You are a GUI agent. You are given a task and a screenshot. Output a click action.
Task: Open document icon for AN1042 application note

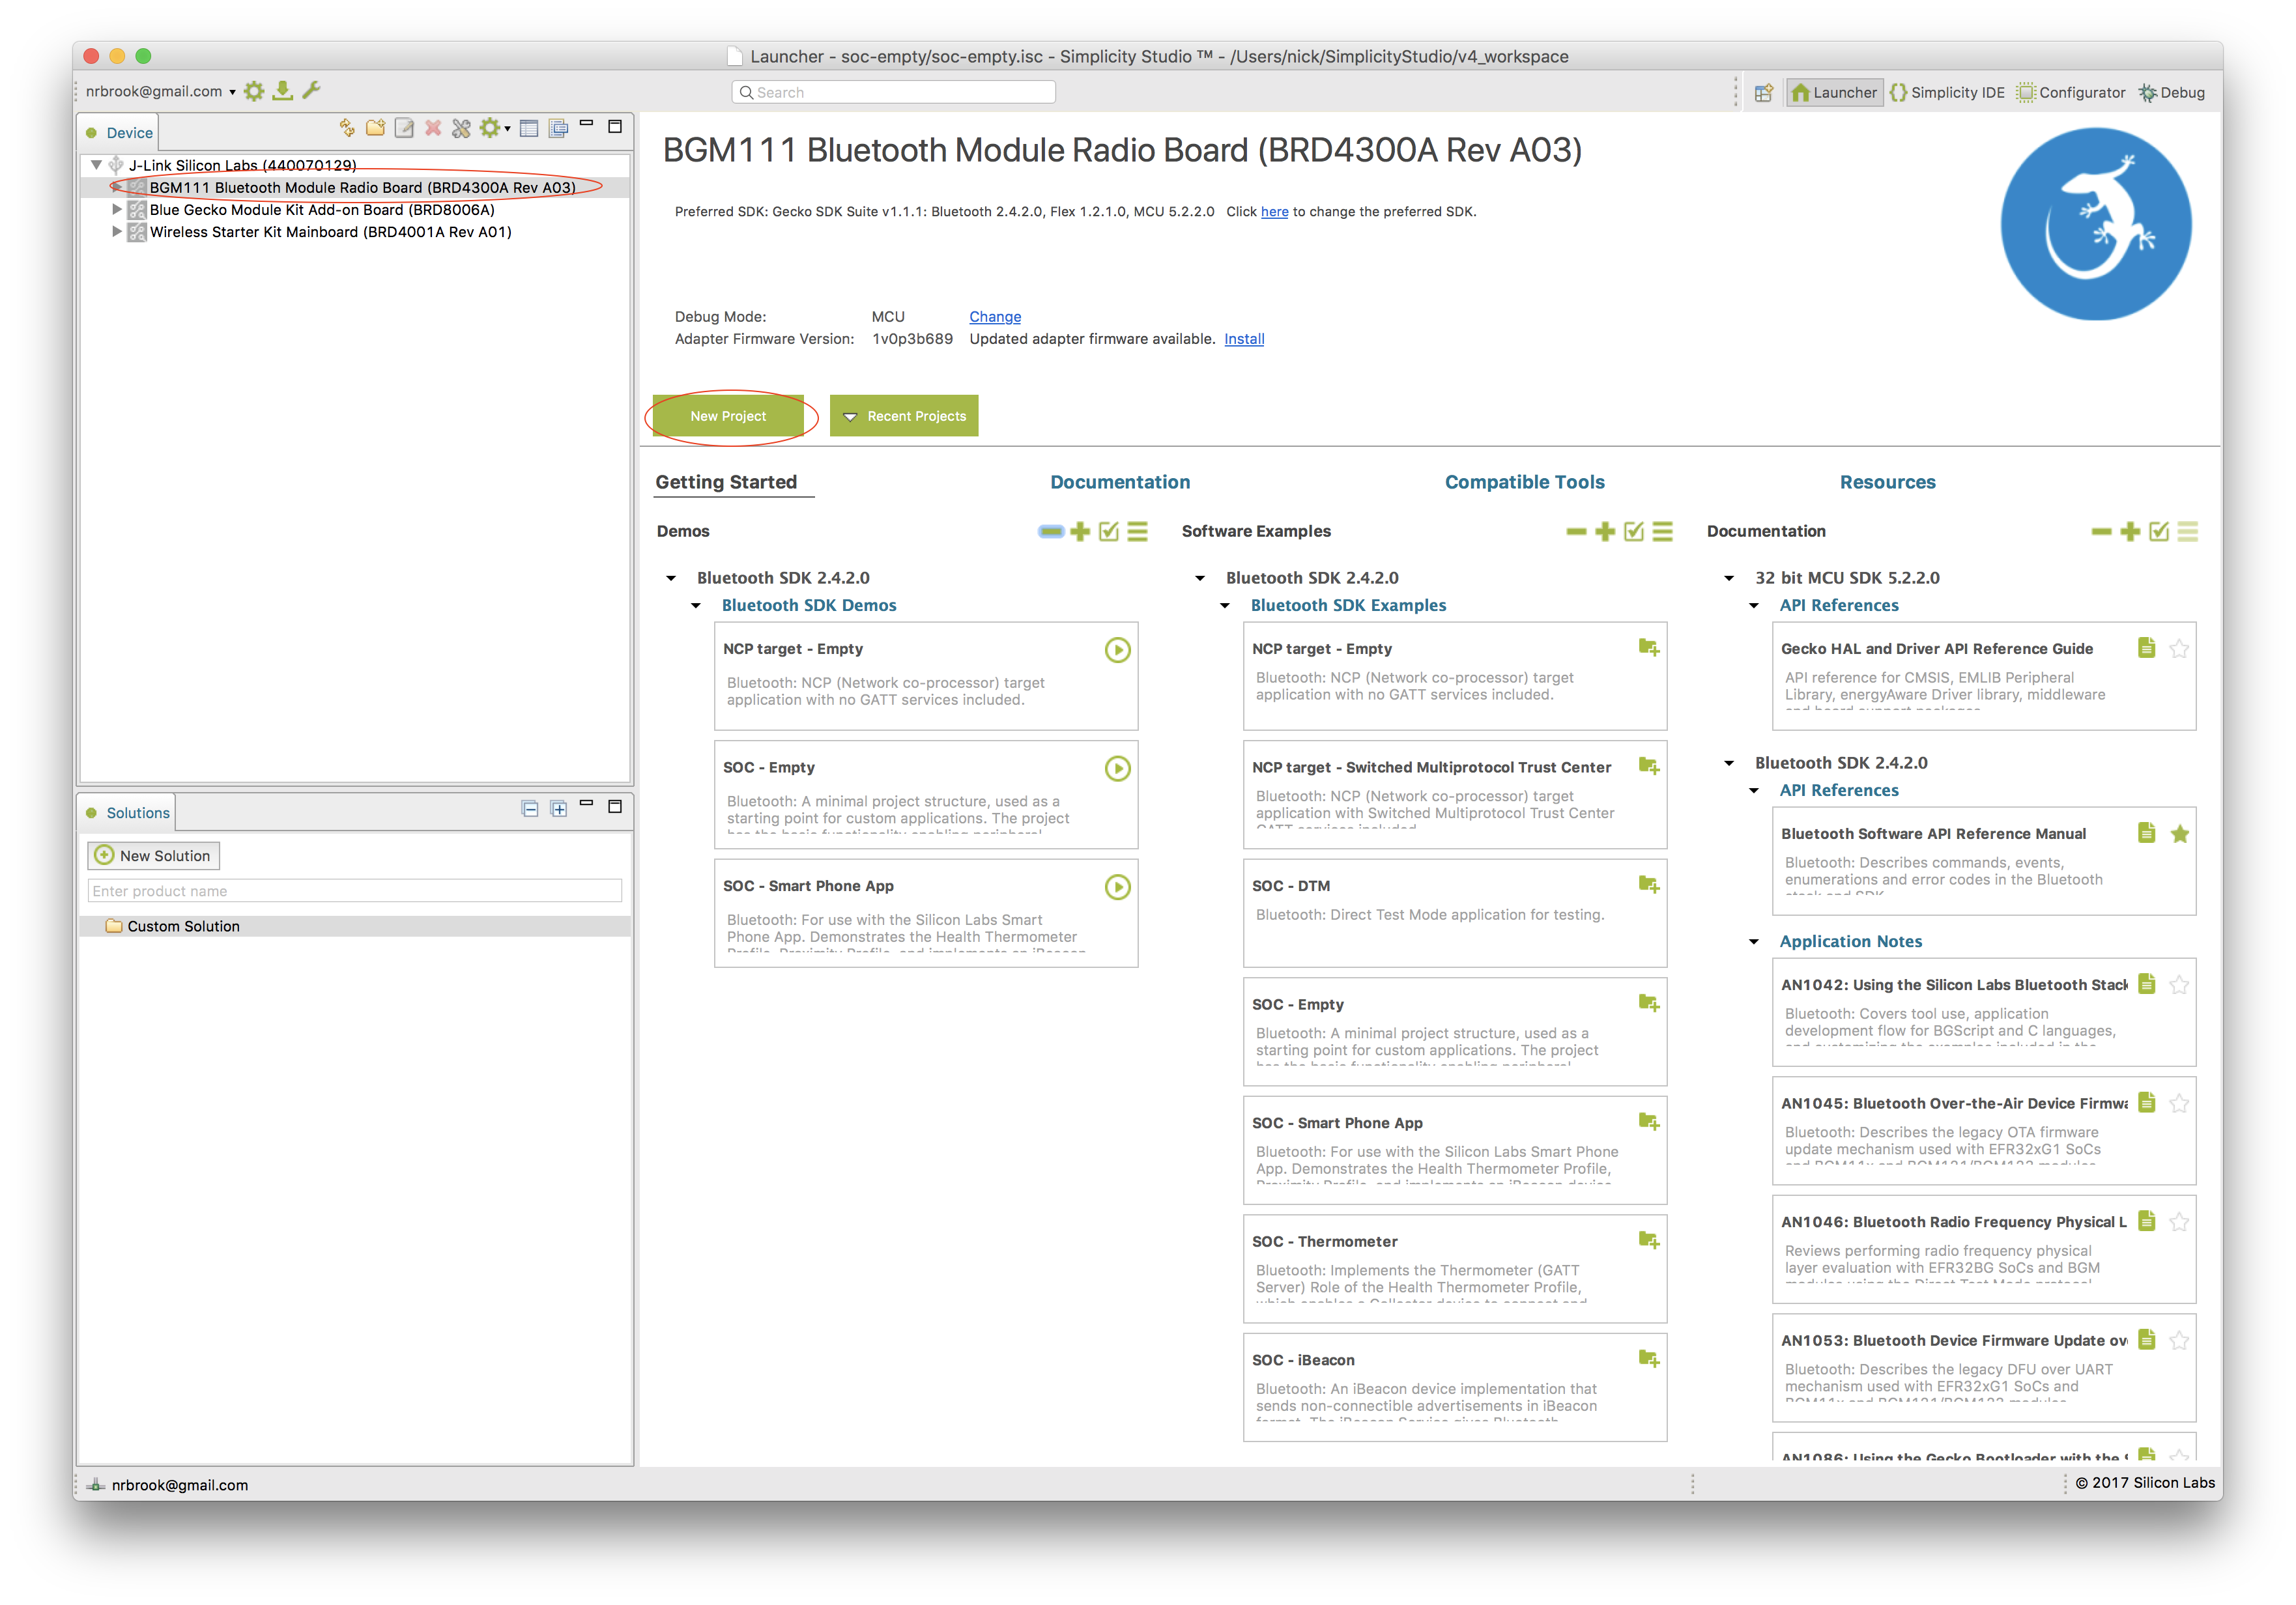point(2146,984)
